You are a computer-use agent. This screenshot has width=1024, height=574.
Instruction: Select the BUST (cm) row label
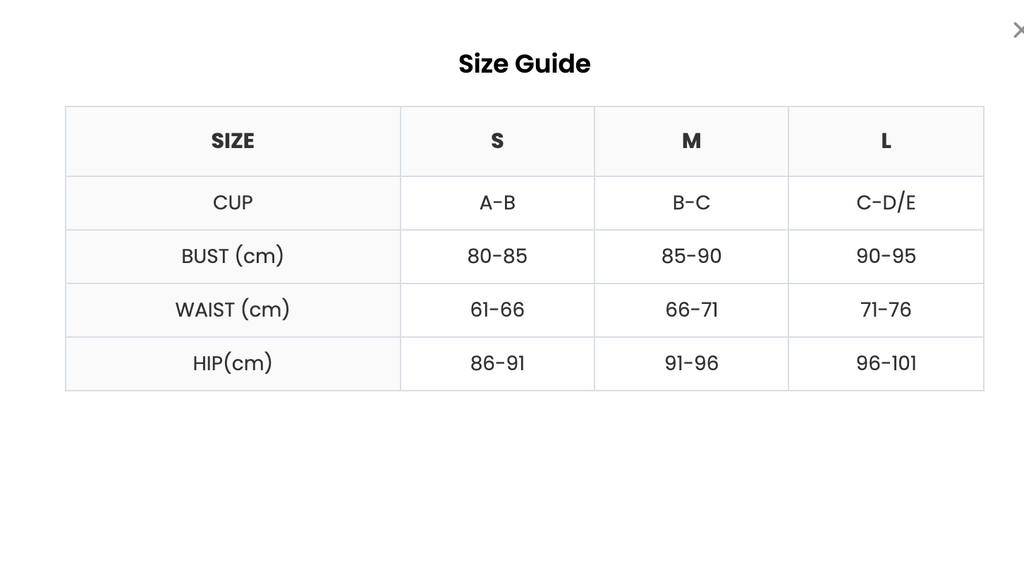[x=232, y=257]
